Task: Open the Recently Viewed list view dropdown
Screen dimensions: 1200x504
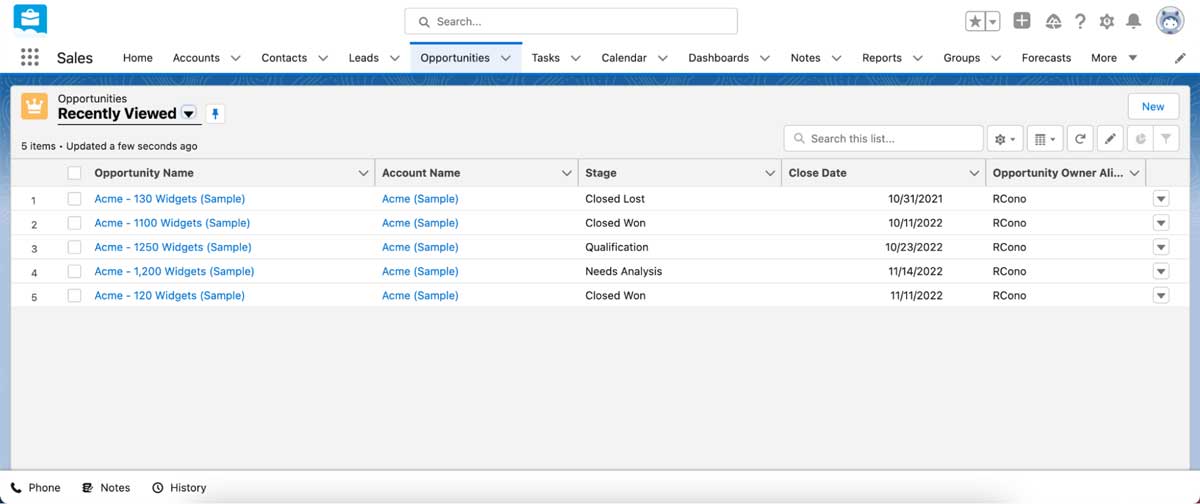Action: click(x=189, y=114)
